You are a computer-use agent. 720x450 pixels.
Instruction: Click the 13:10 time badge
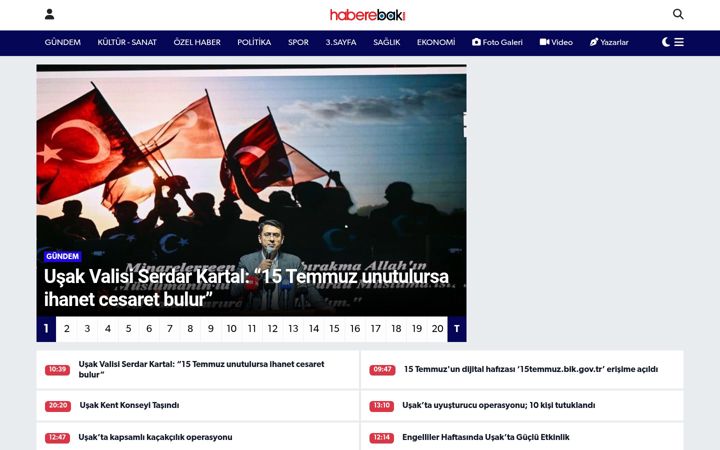pos(382,405)
